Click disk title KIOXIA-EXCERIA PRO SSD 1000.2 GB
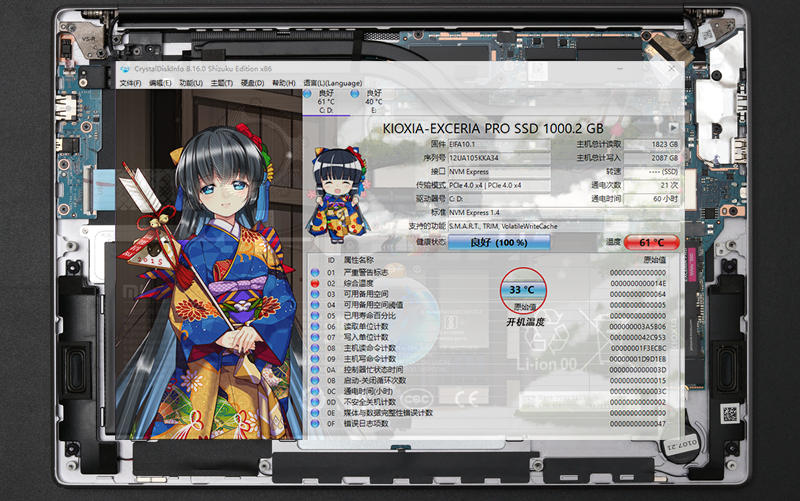 click(x=493, y=129)
